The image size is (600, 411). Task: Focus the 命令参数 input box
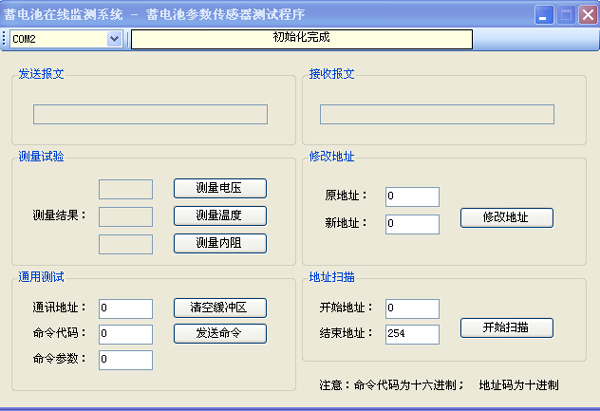tap(125, 360)
